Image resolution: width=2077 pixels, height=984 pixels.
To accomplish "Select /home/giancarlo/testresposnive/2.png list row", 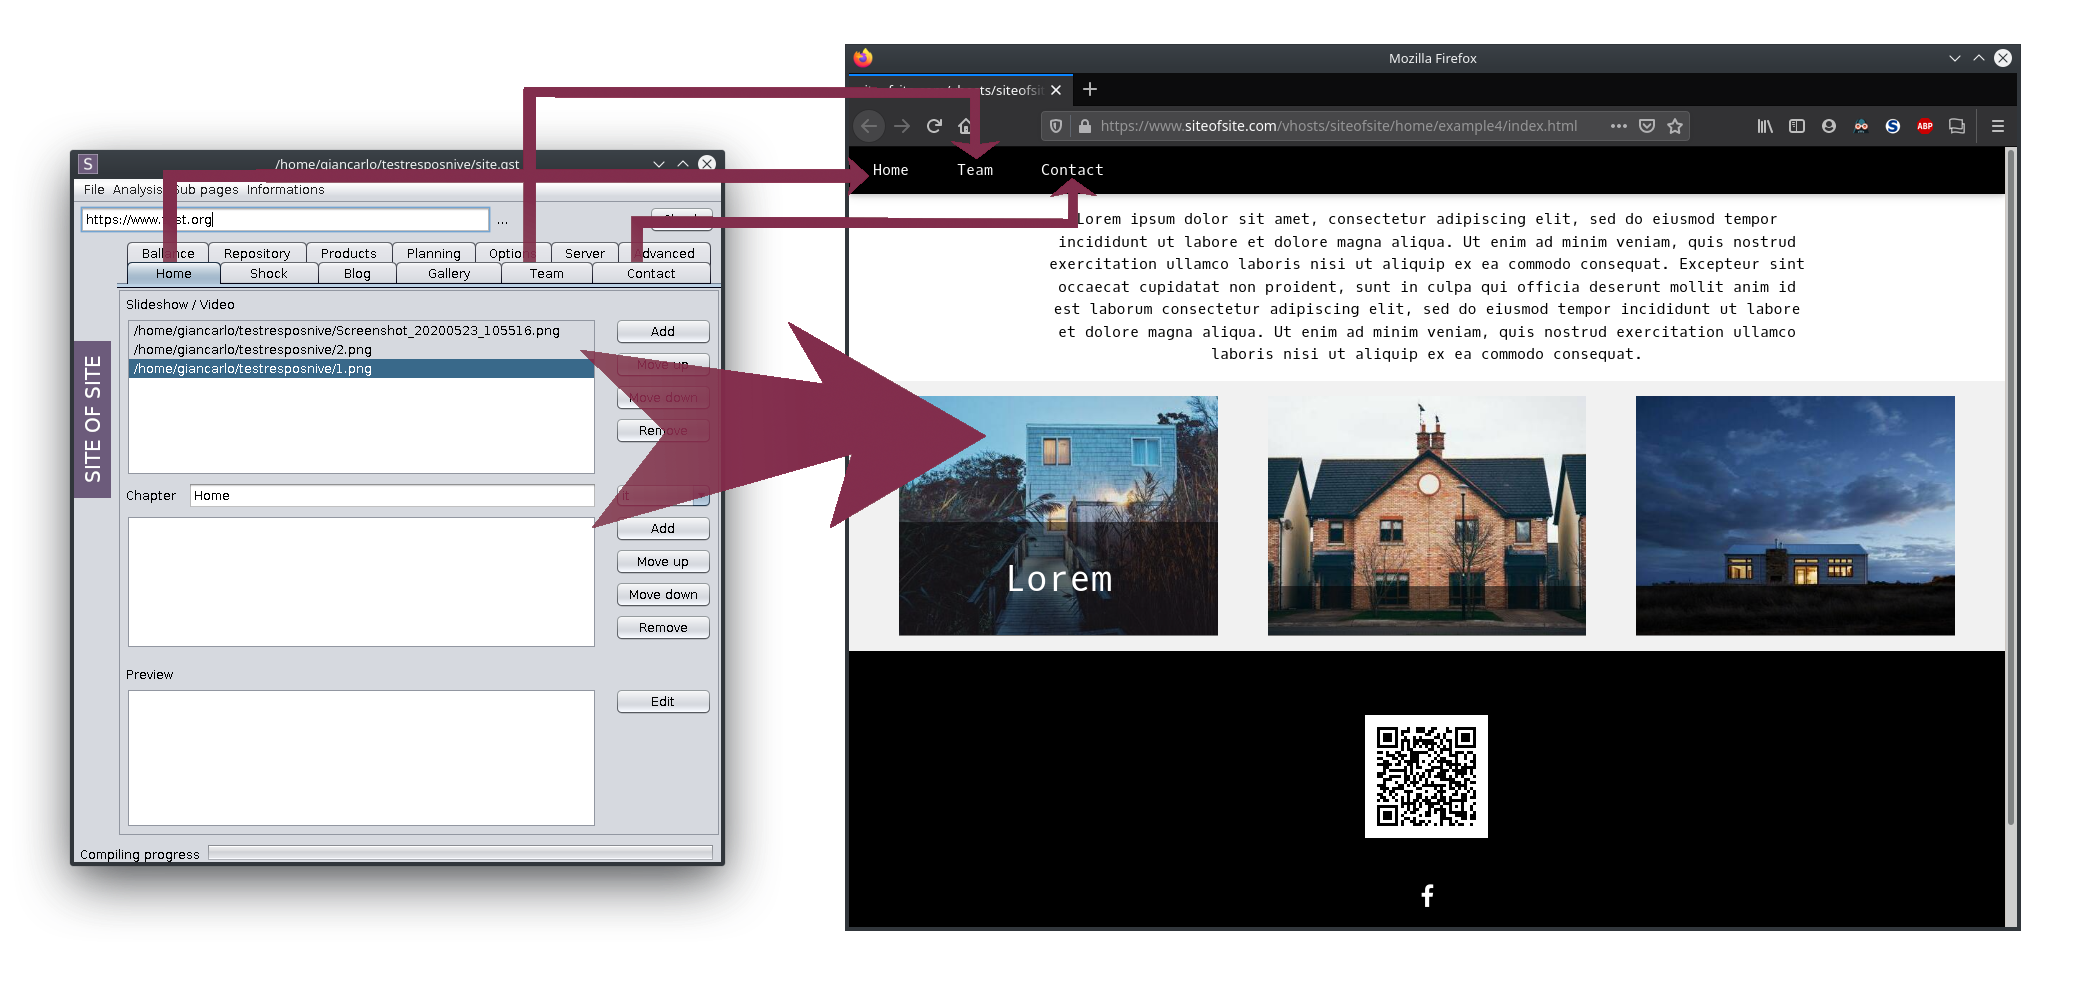I will click(361, 349).
